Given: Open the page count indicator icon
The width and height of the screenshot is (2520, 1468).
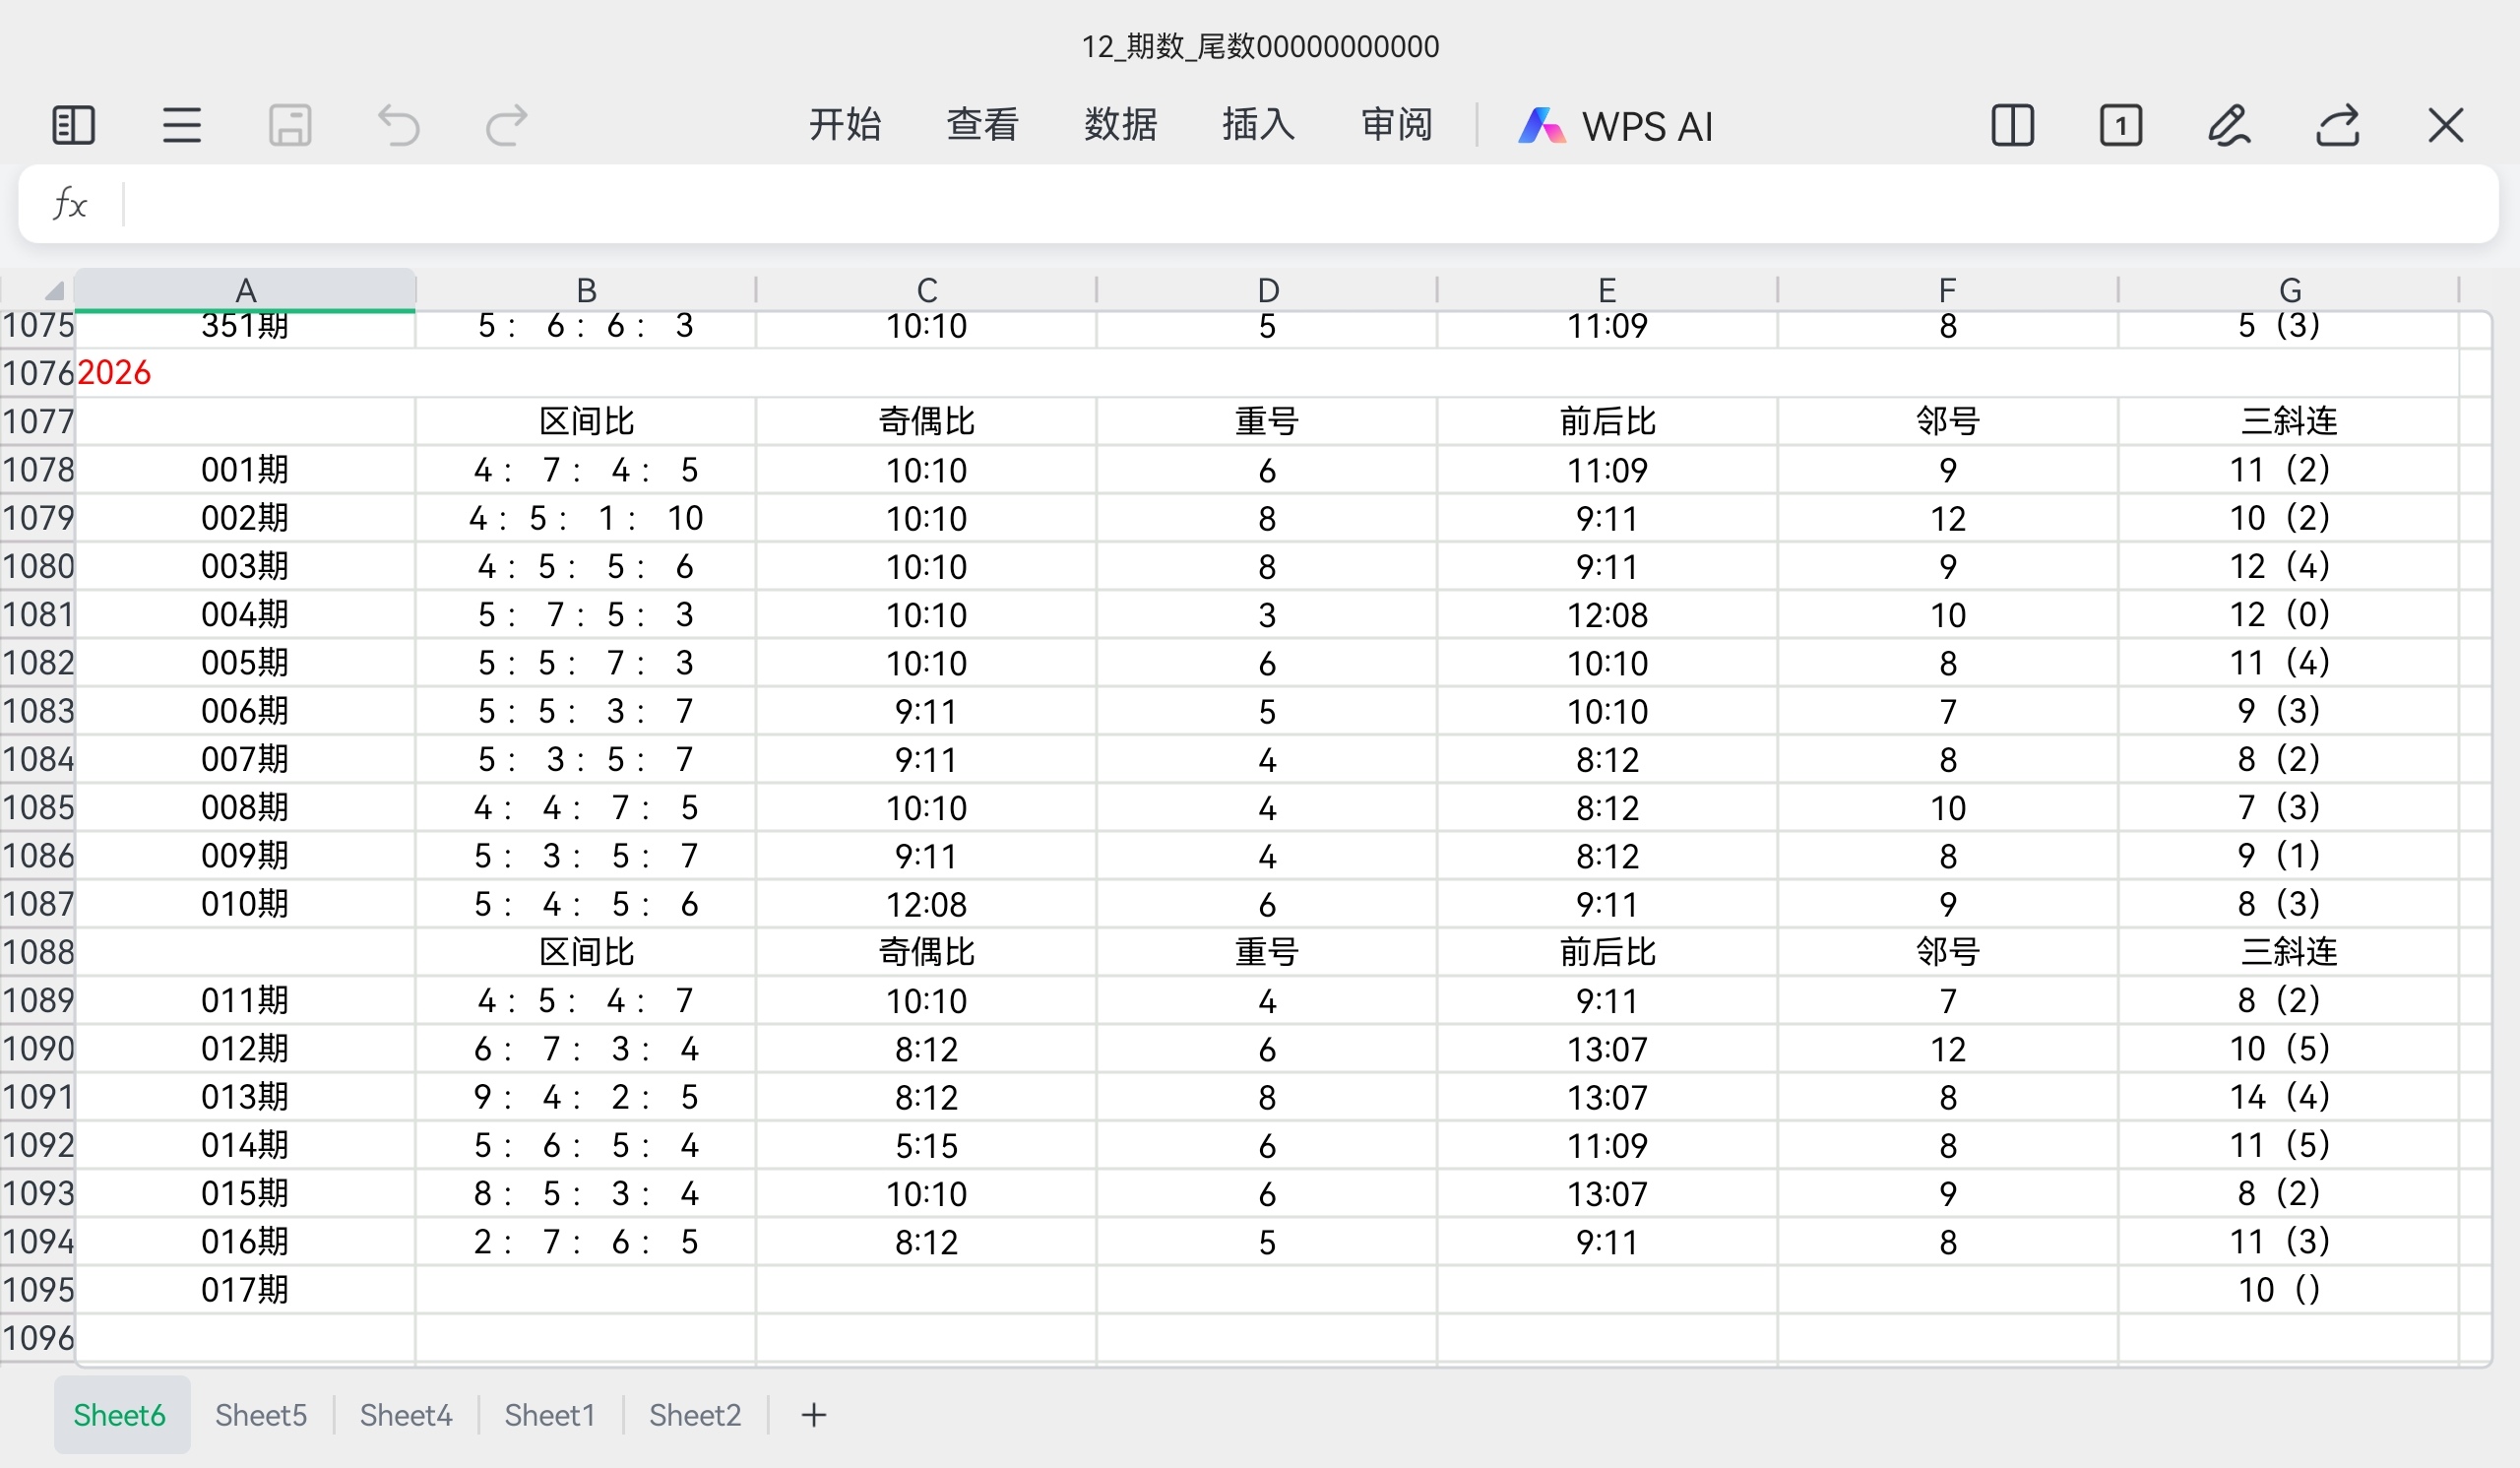Looking at the screenshot, I should [2120, 126].
